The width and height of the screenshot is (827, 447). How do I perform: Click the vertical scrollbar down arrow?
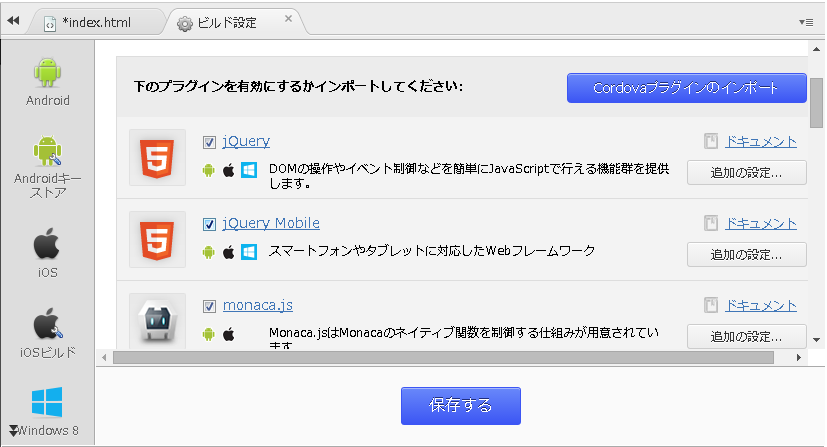coord(816,340)
